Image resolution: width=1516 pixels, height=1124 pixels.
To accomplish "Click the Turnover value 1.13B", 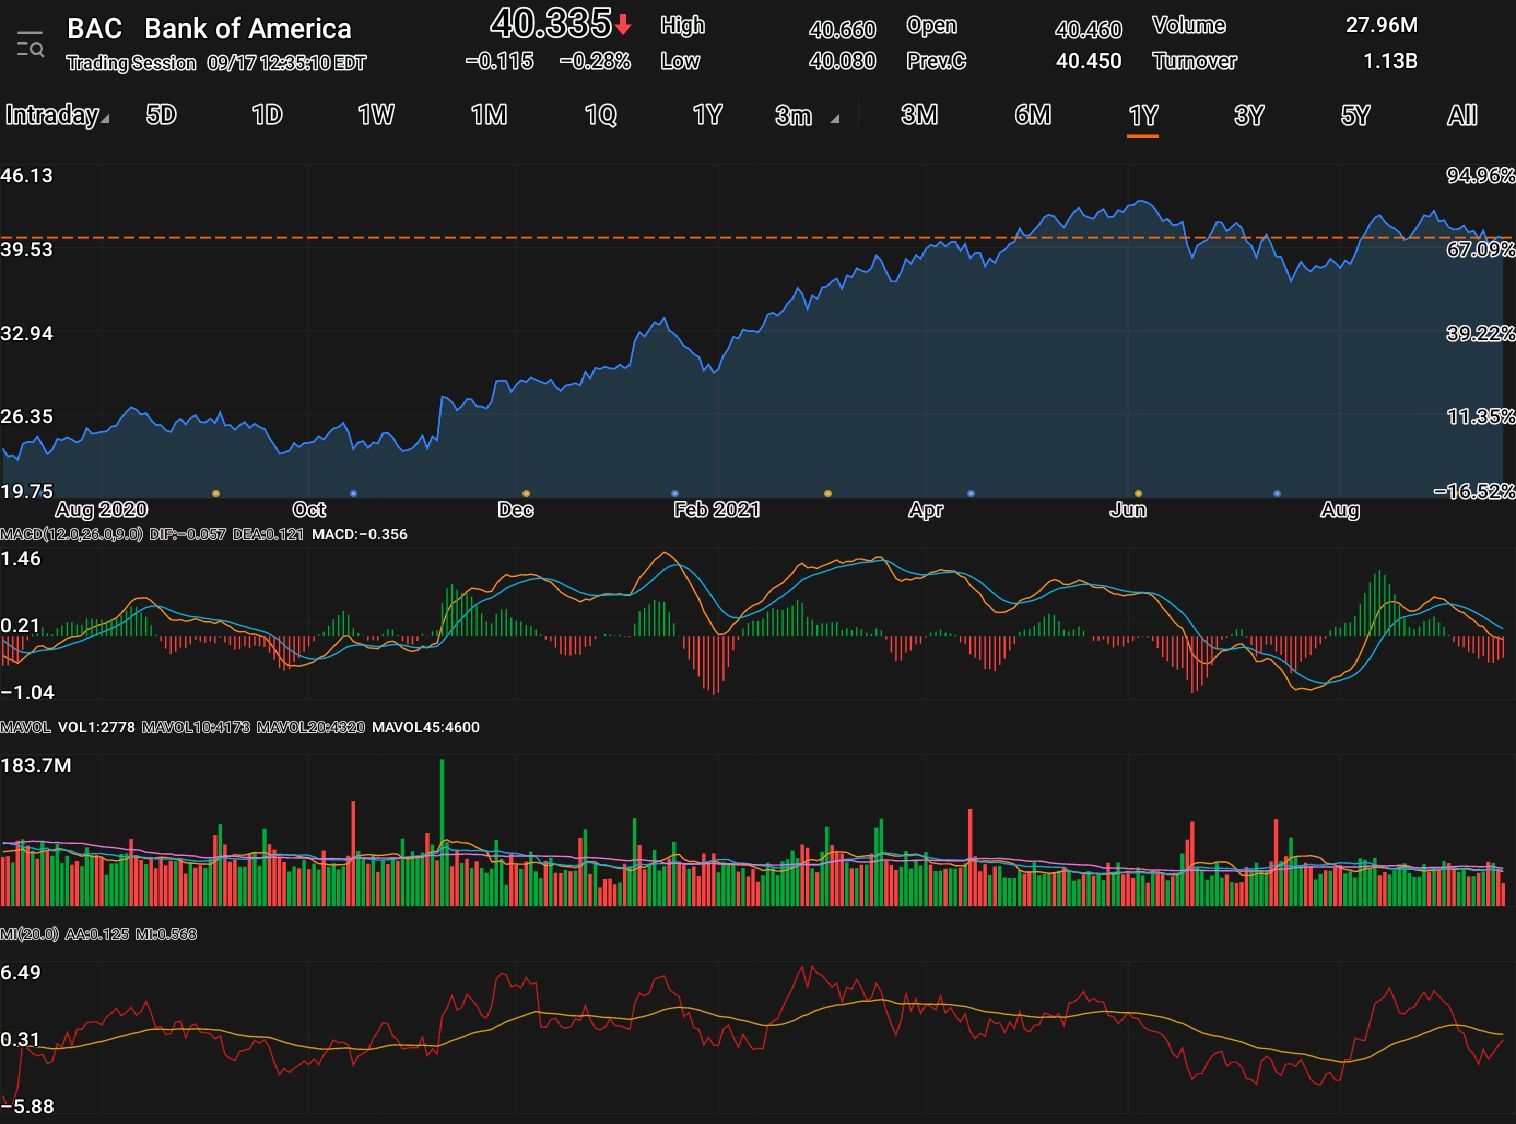I will coord(1390,61).
